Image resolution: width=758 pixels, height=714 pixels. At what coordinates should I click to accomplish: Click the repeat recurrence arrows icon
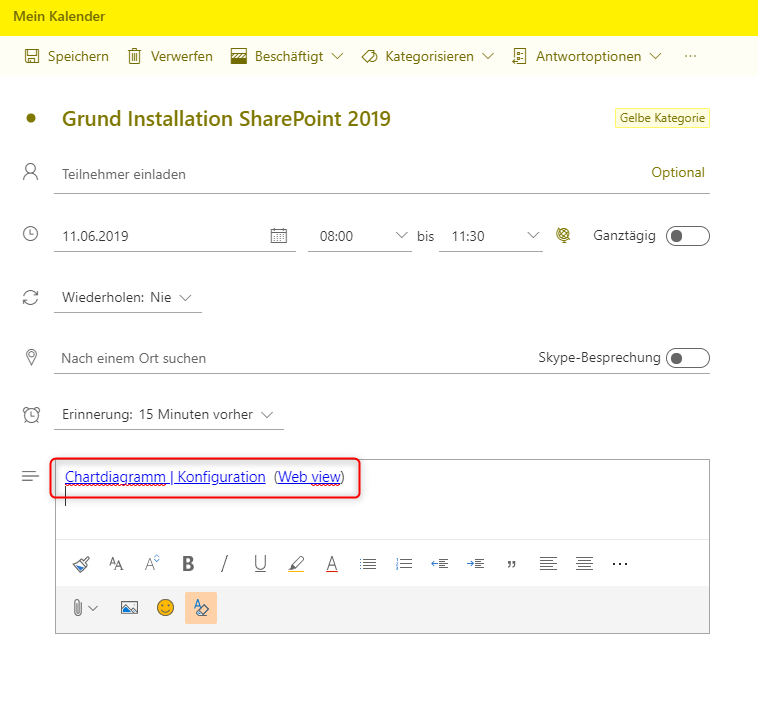[x=30, y=297]
